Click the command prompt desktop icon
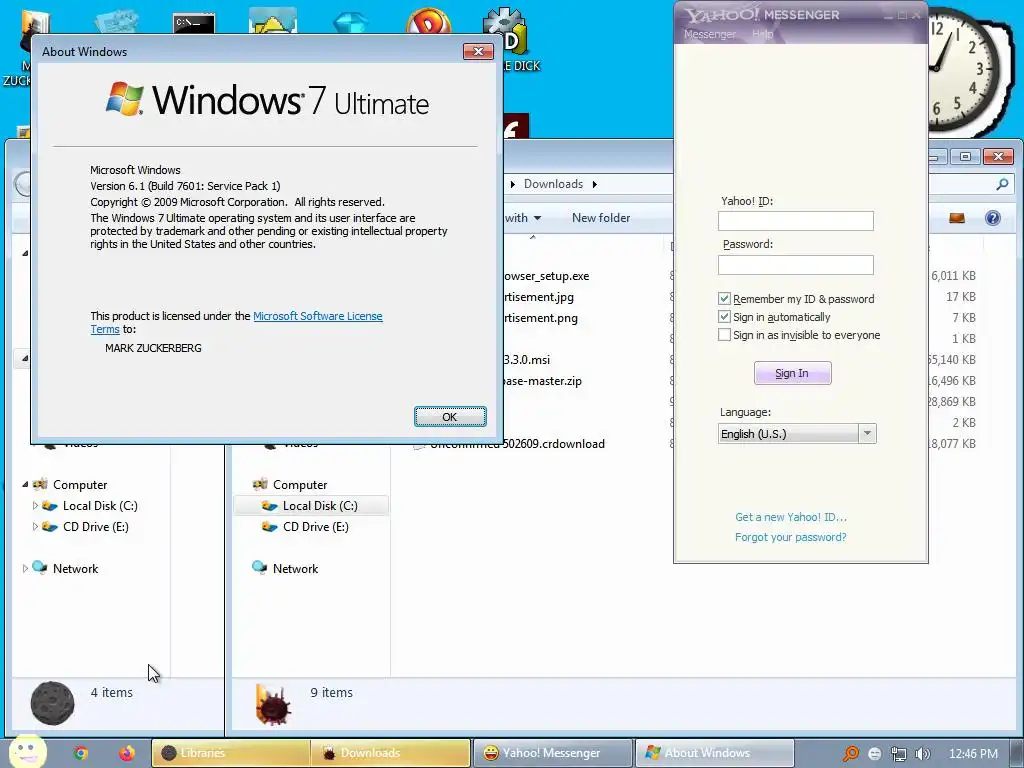The width and height of the screenshot is (1024, 768). point(194,24)
